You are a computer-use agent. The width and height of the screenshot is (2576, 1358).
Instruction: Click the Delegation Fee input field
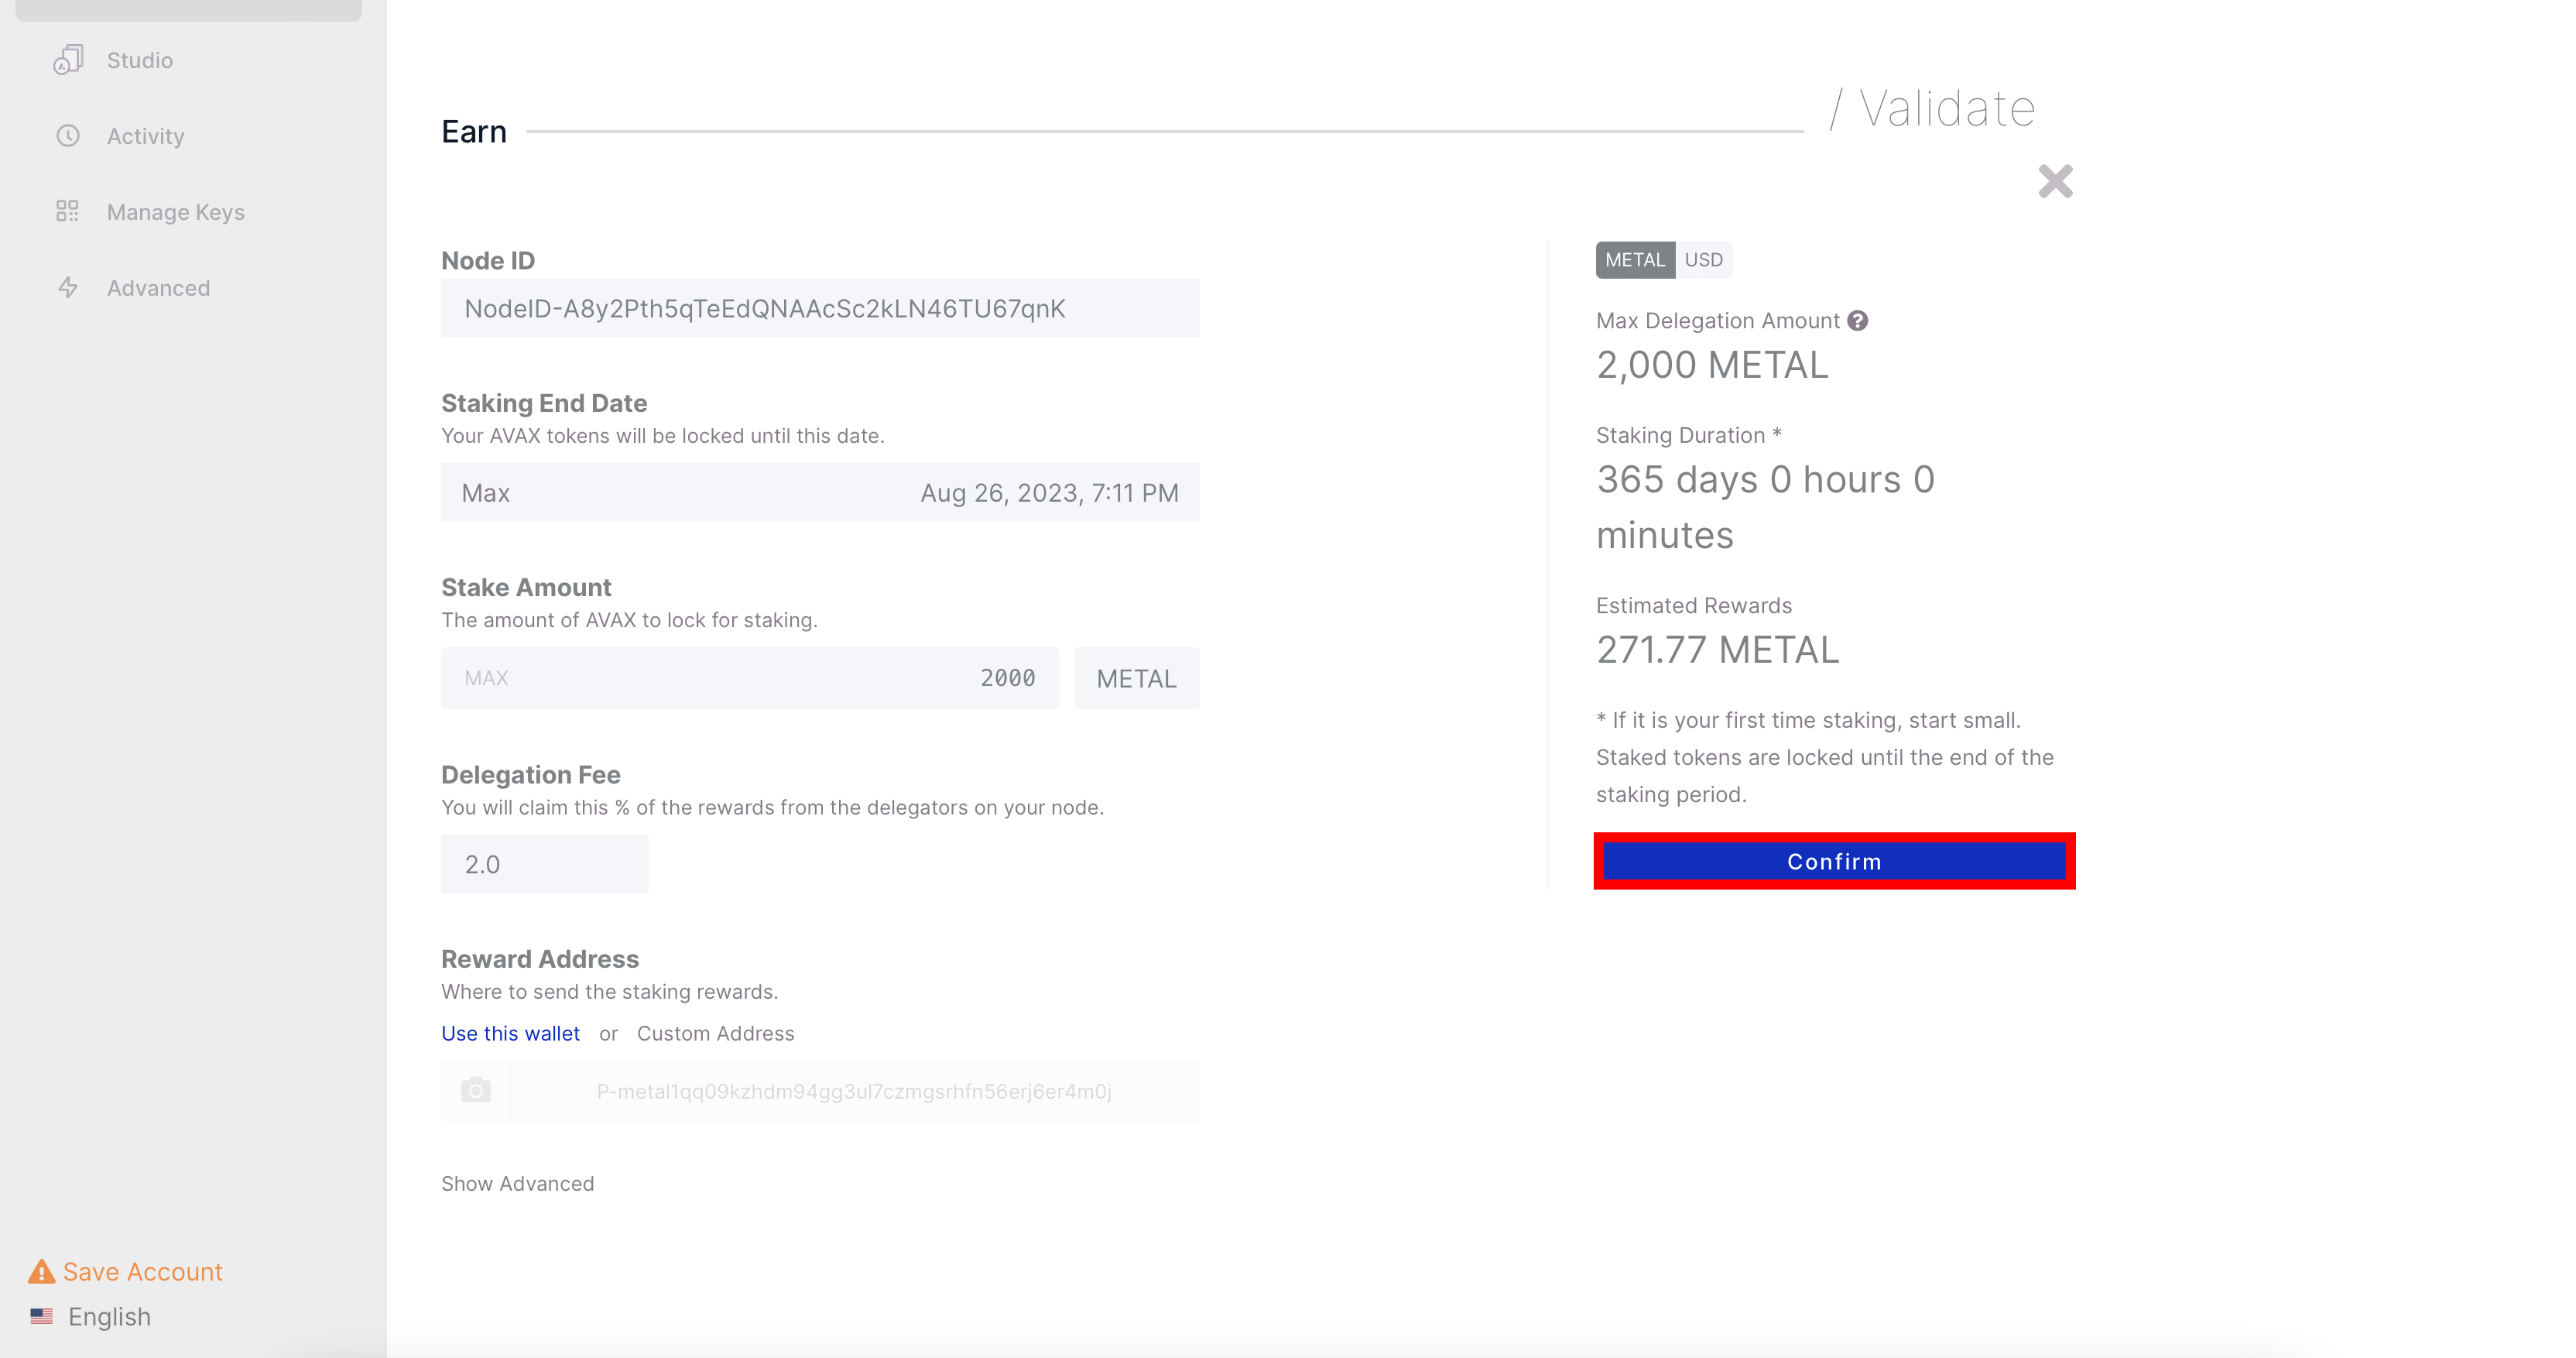(544, 864)
